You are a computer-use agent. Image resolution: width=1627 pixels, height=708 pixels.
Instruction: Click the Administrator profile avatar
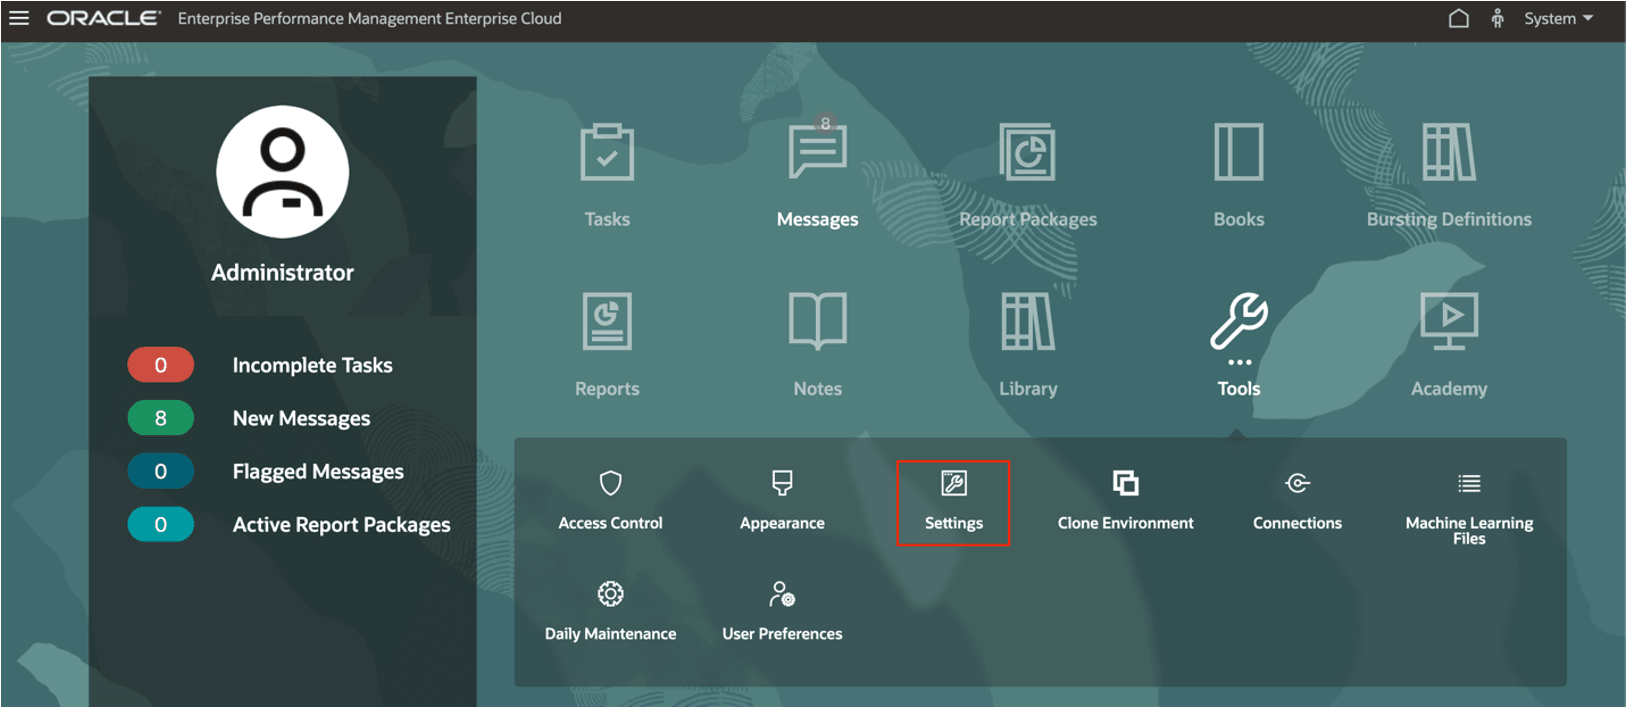click(x=283, y=172)
